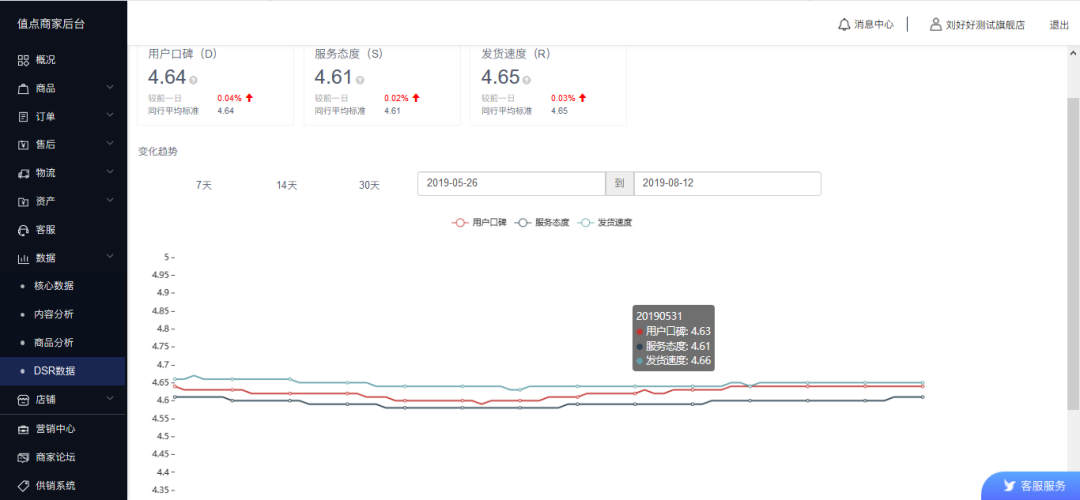Click the 变化趋势 section heading
The height and width of the screenshot is (500, 1080).
click(x=158, y=152)
